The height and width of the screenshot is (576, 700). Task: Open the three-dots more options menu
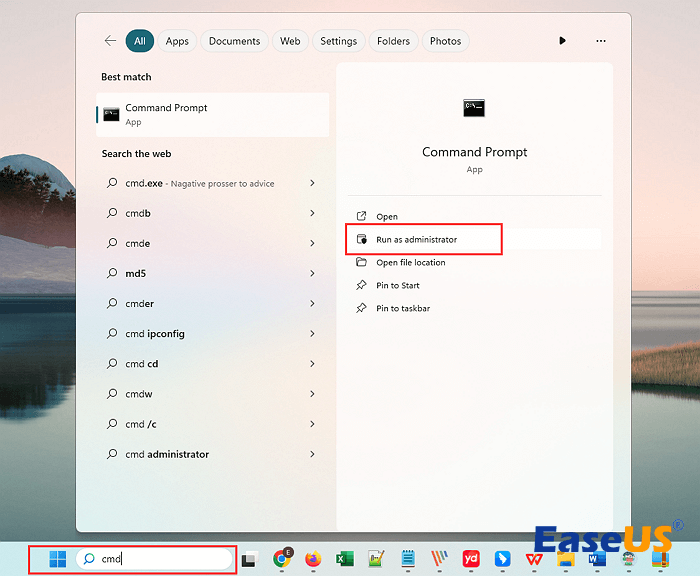click(x=600, y=41)
